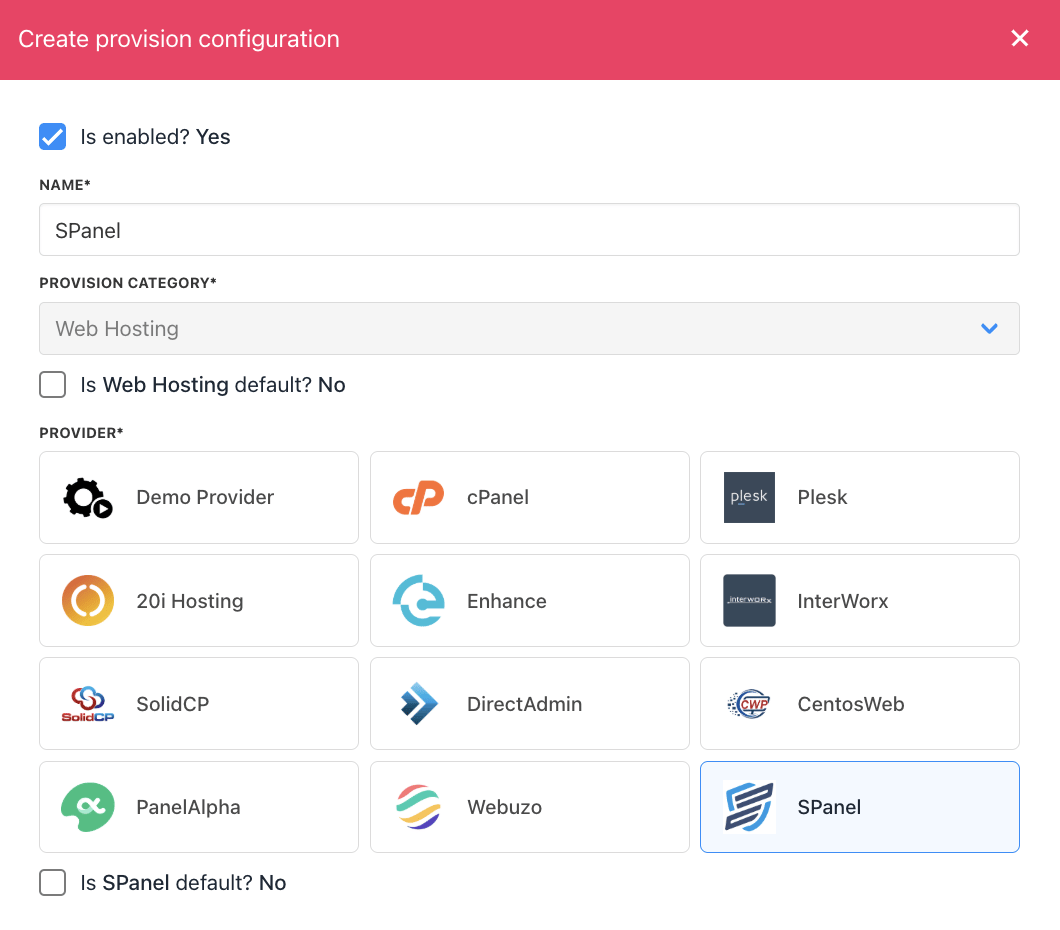Choose the Enhance provider label
The width and height of the screenshot is (1060, 930).
(x=506, y=601)
